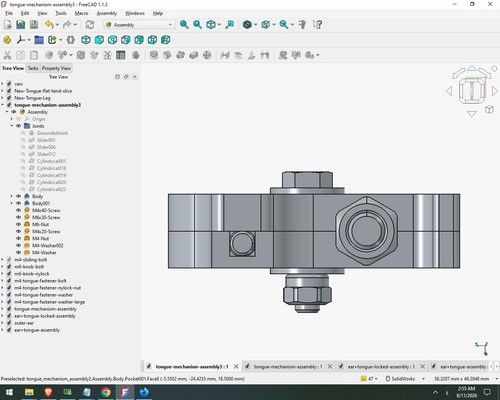The width and height of the screenshot is (500, 400).
Task: Show the hidden Slider001 joint
Action: click(23, 140)
